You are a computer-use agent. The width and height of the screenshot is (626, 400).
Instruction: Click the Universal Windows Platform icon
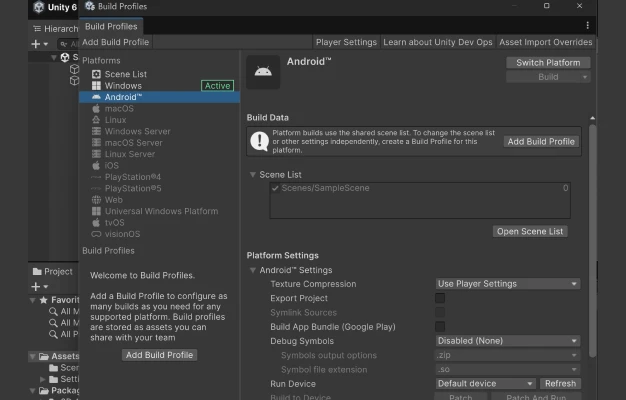point(96,211)
